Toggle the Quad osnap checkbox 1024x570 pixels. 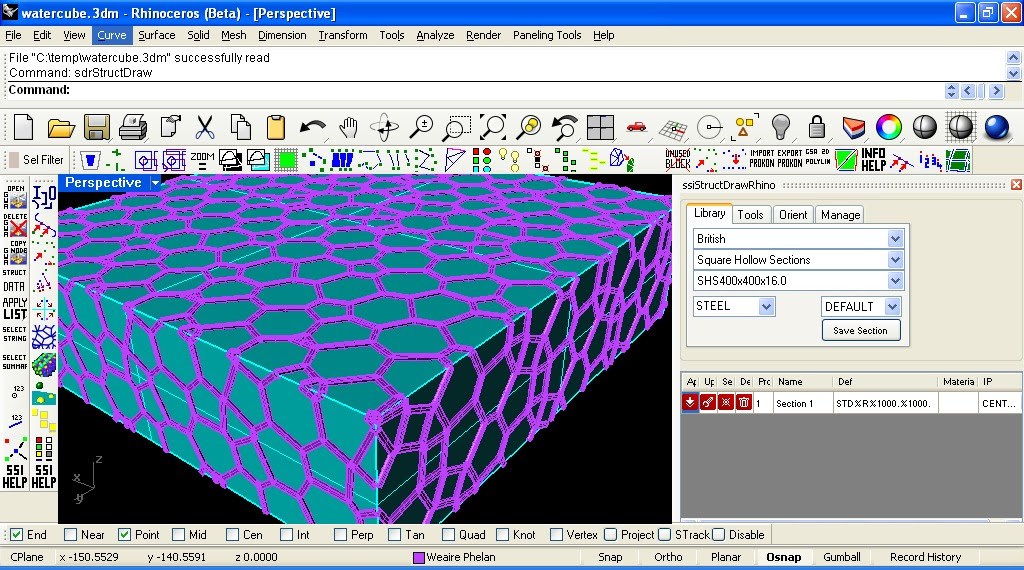[449, 535]
